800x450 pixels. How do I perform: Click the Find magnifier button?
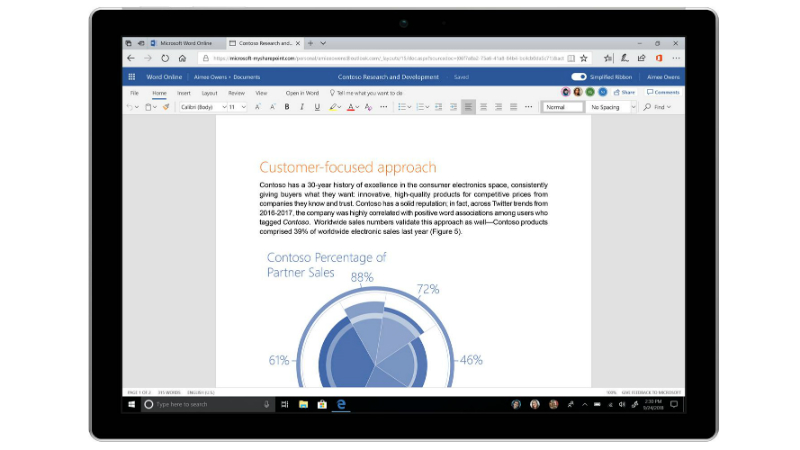click(x=657, y=107)
